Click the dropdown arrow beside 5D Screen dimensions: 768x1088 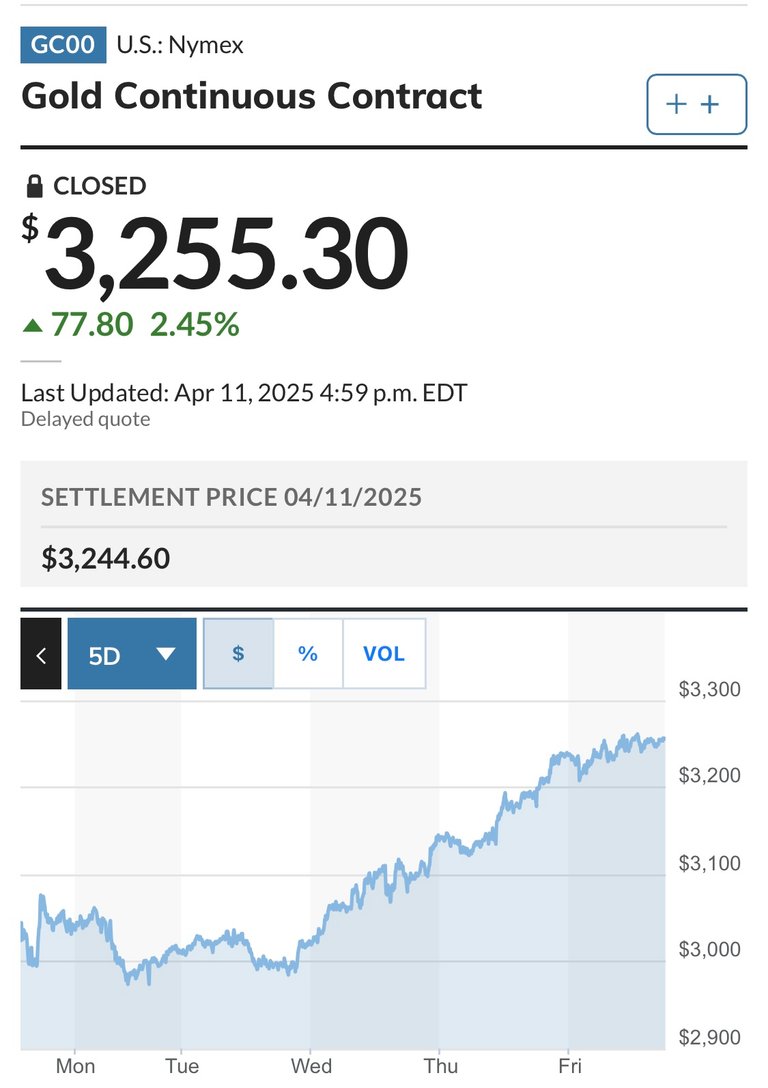(165, 654)
